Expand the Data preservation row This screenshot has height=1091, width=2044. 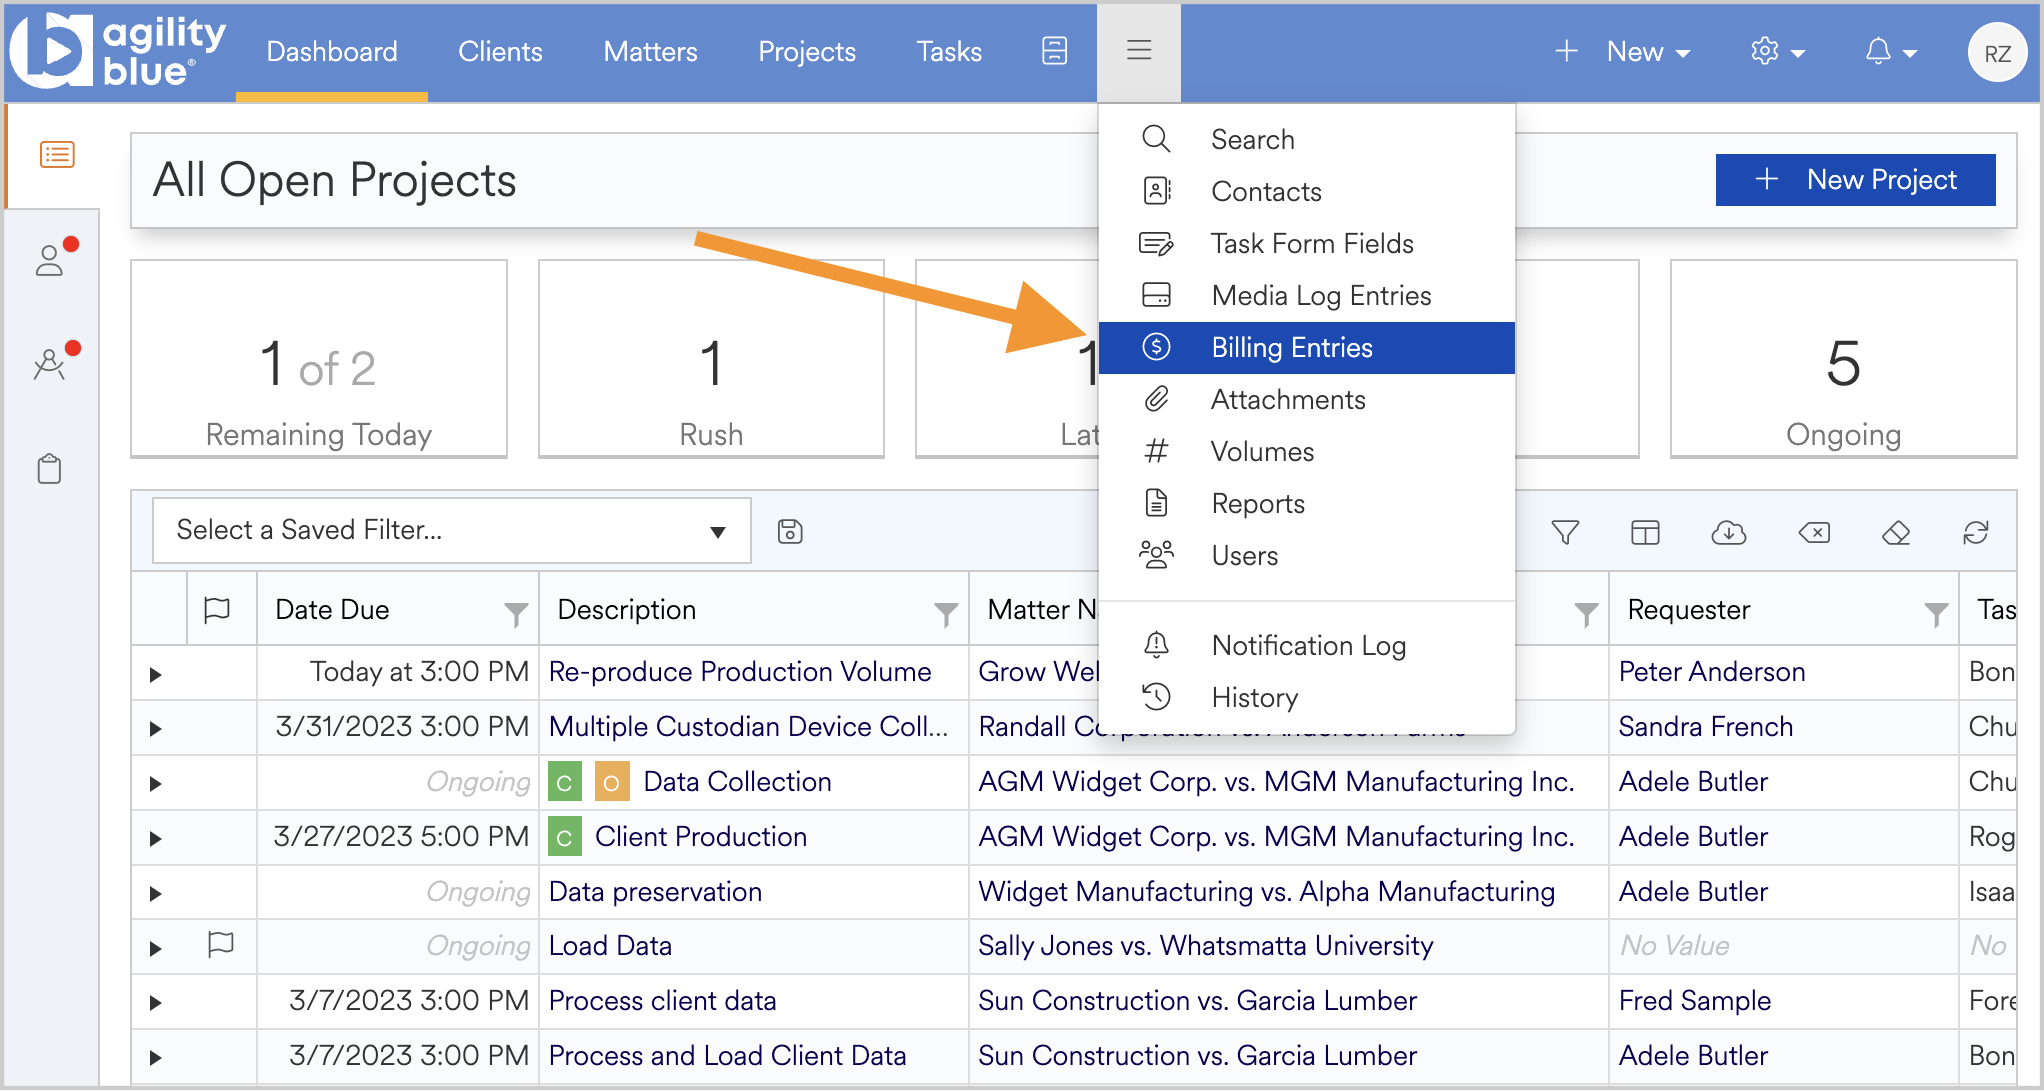click(155, 894)
